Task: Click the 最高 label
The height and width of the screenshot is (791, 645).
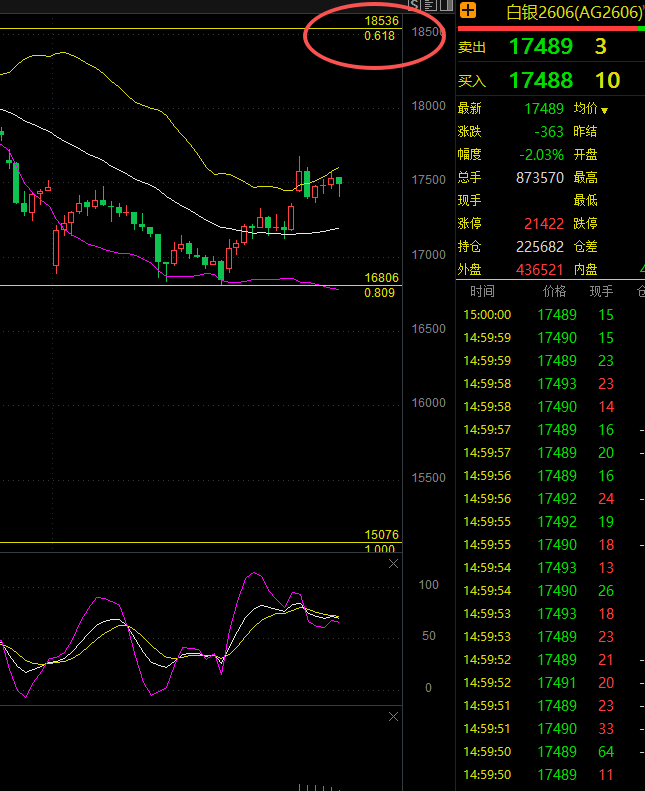Action: point(585,178)
